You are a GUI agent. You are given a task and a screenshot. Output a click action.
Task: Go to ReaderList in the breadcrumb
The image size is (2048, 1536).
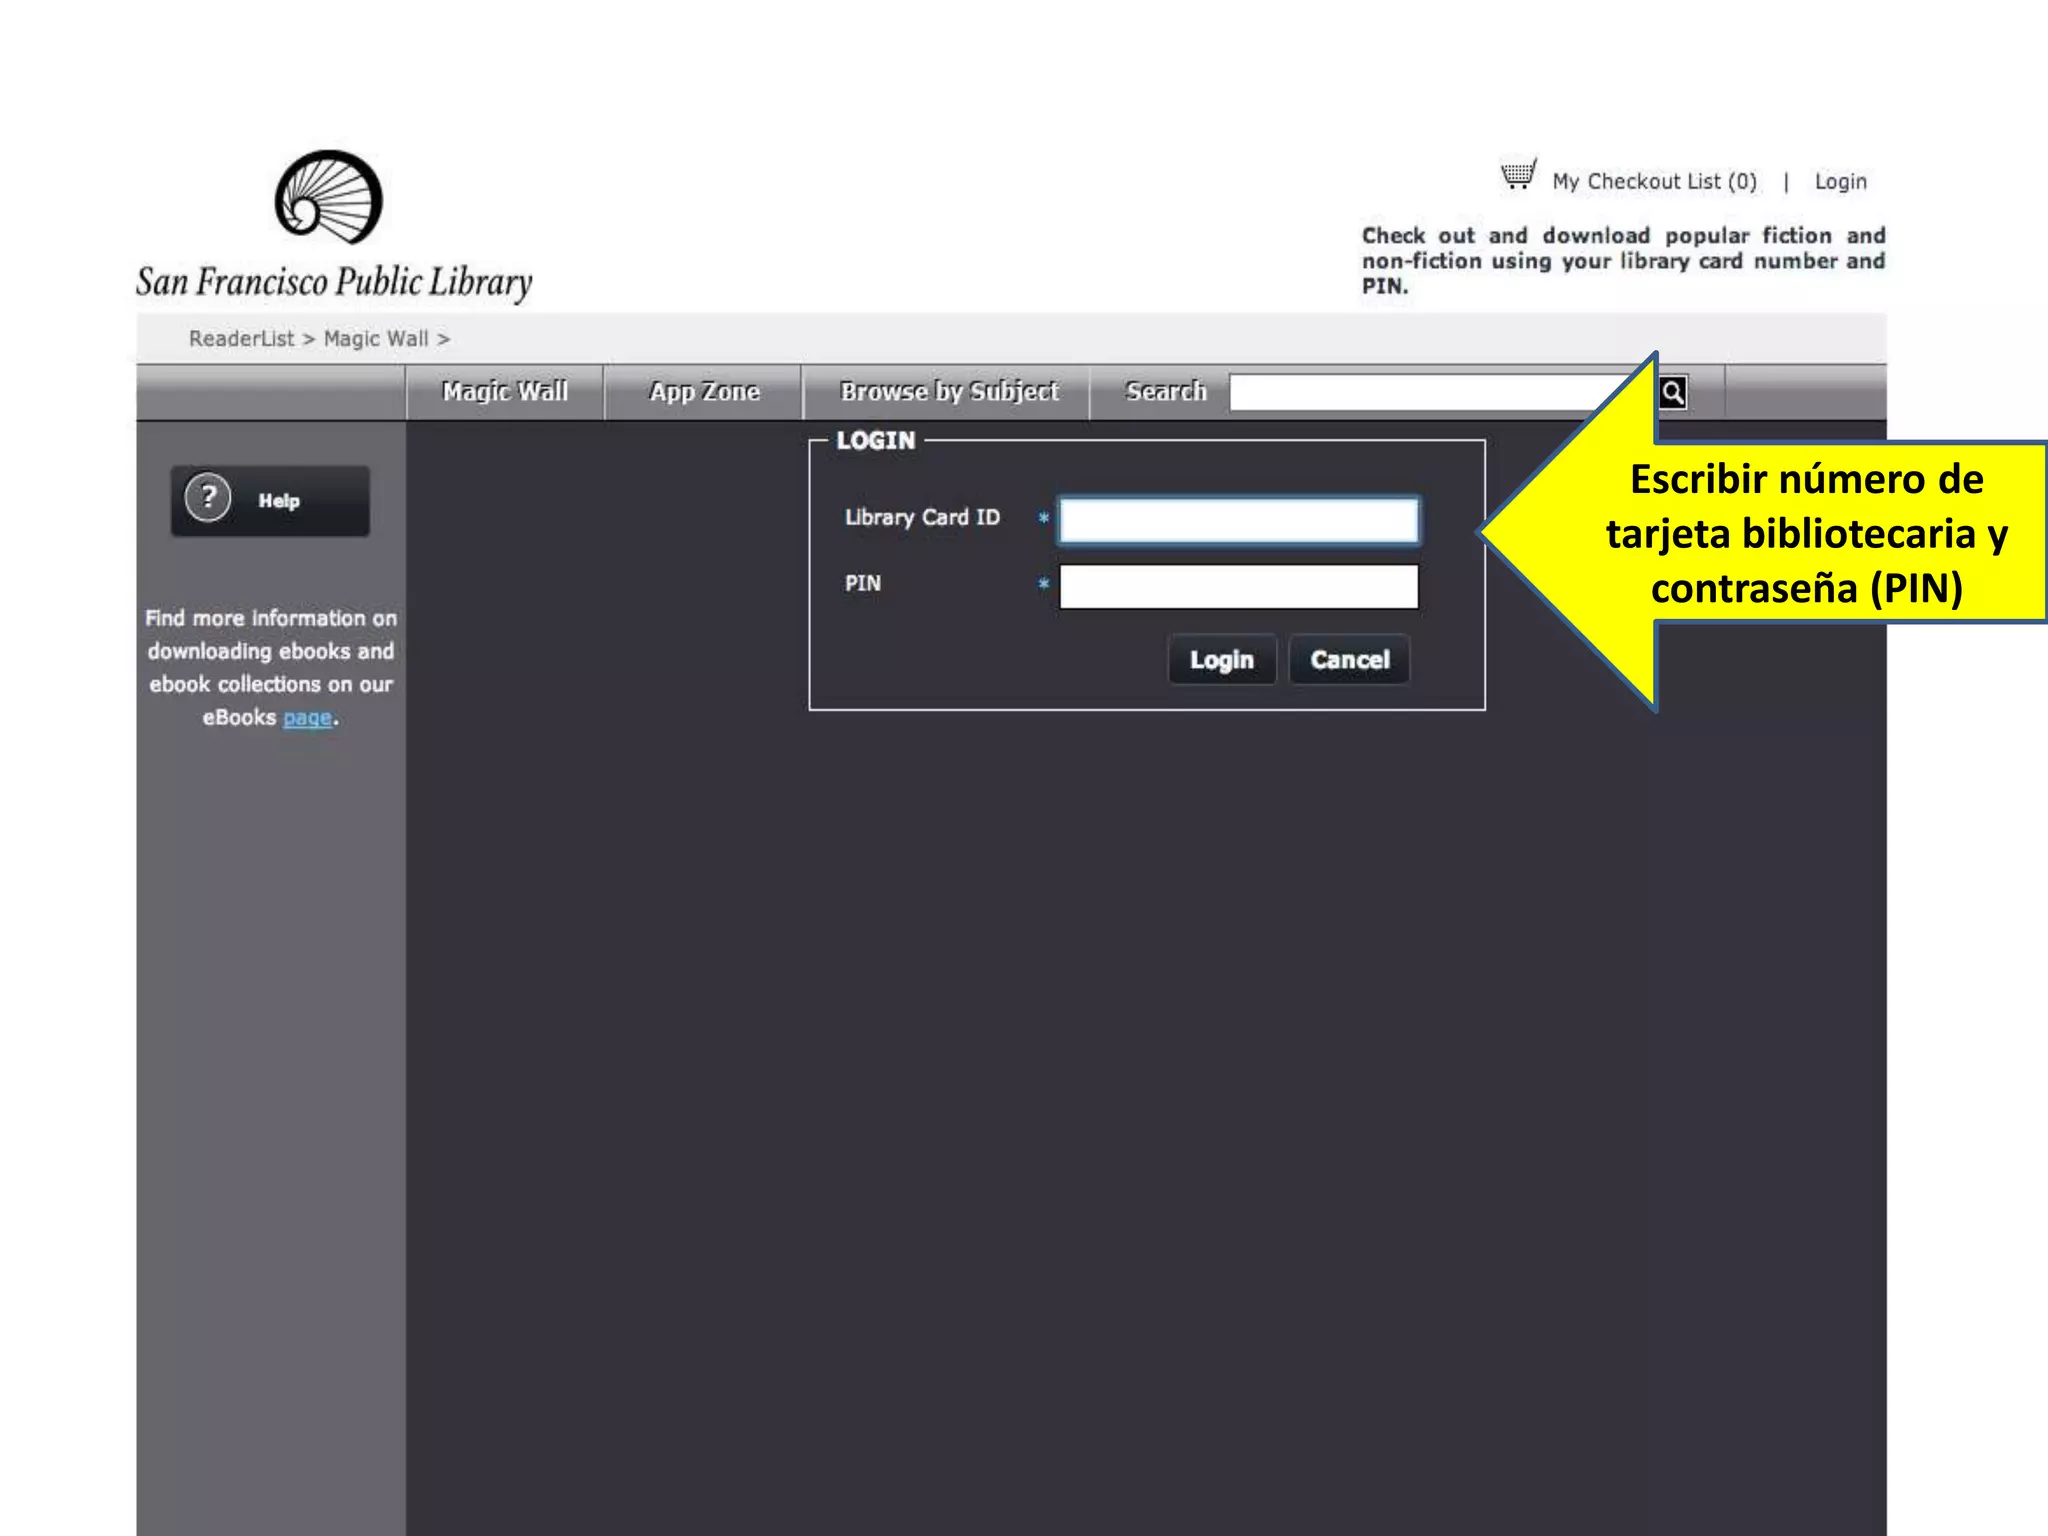pos(242,339)
